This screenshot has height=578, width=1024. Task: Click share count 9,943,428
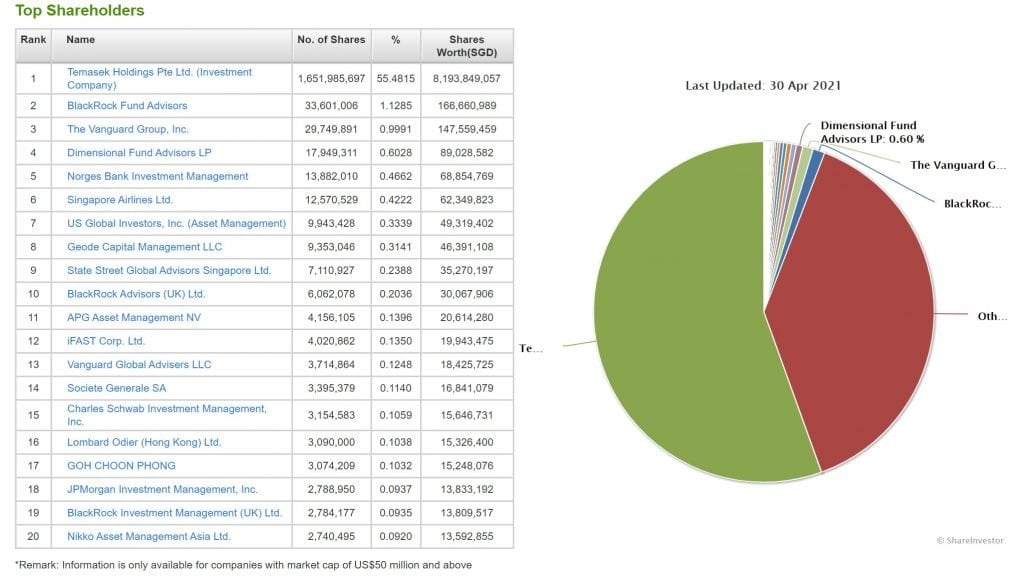click(331, 223)
